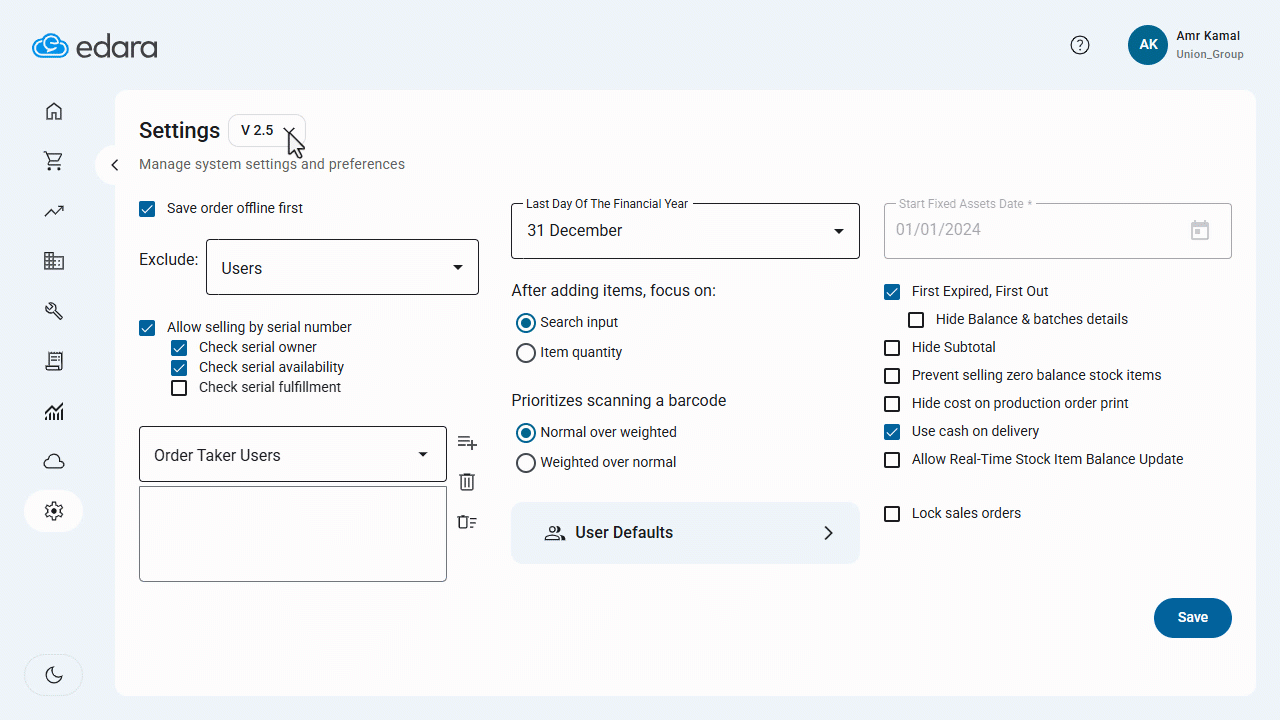This screenshot has width=1280, height=720.
Task: Click the Start Fixed Assets Date field
Action: pos(1058,231)
